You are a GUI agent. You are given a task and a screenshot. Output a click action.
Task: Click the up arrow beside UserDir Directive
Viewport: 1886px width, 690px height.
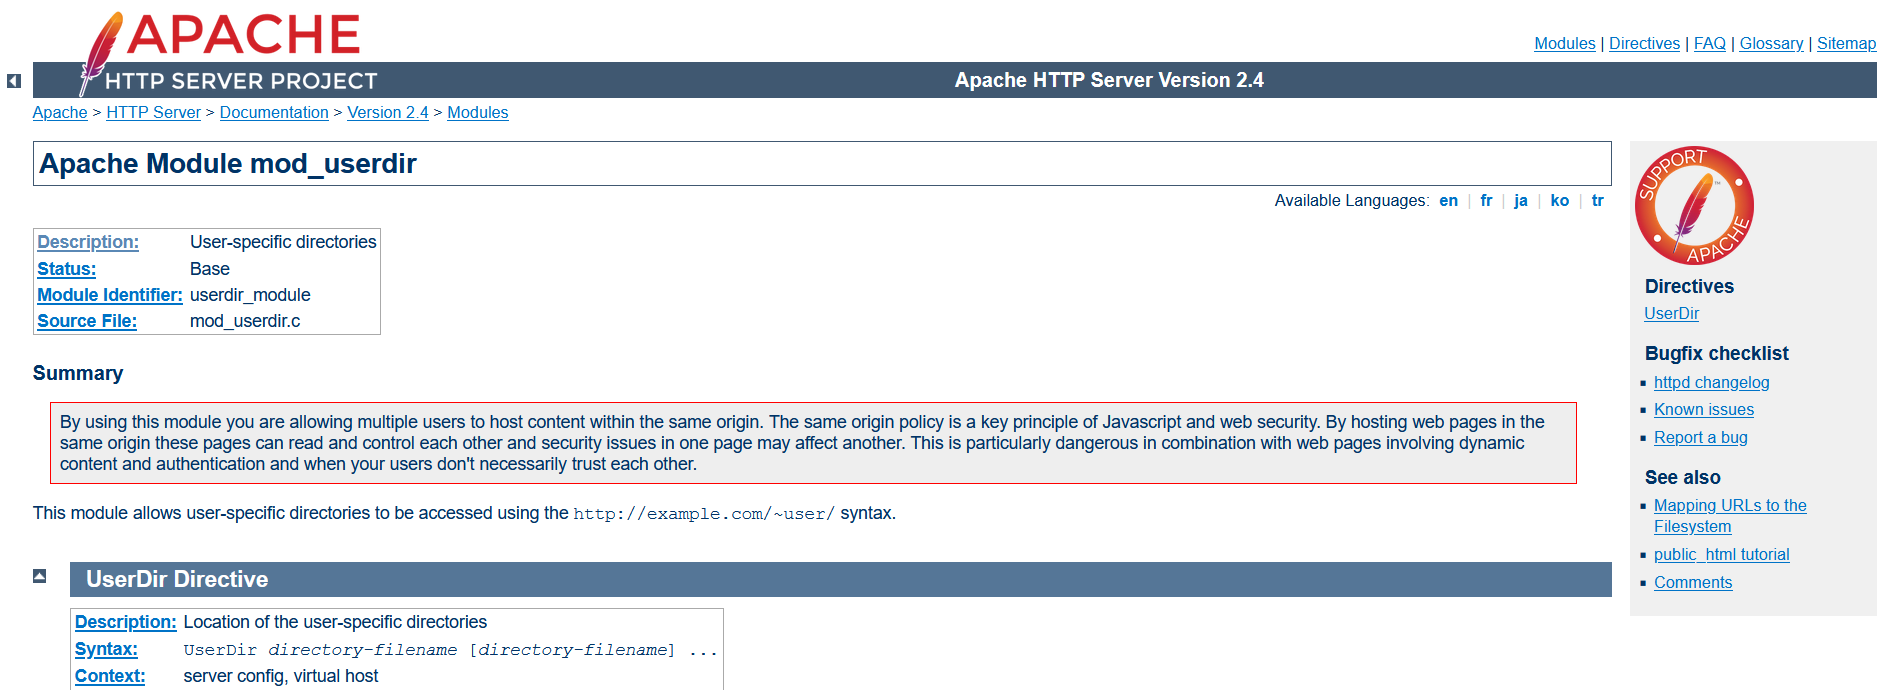[39, 576]
